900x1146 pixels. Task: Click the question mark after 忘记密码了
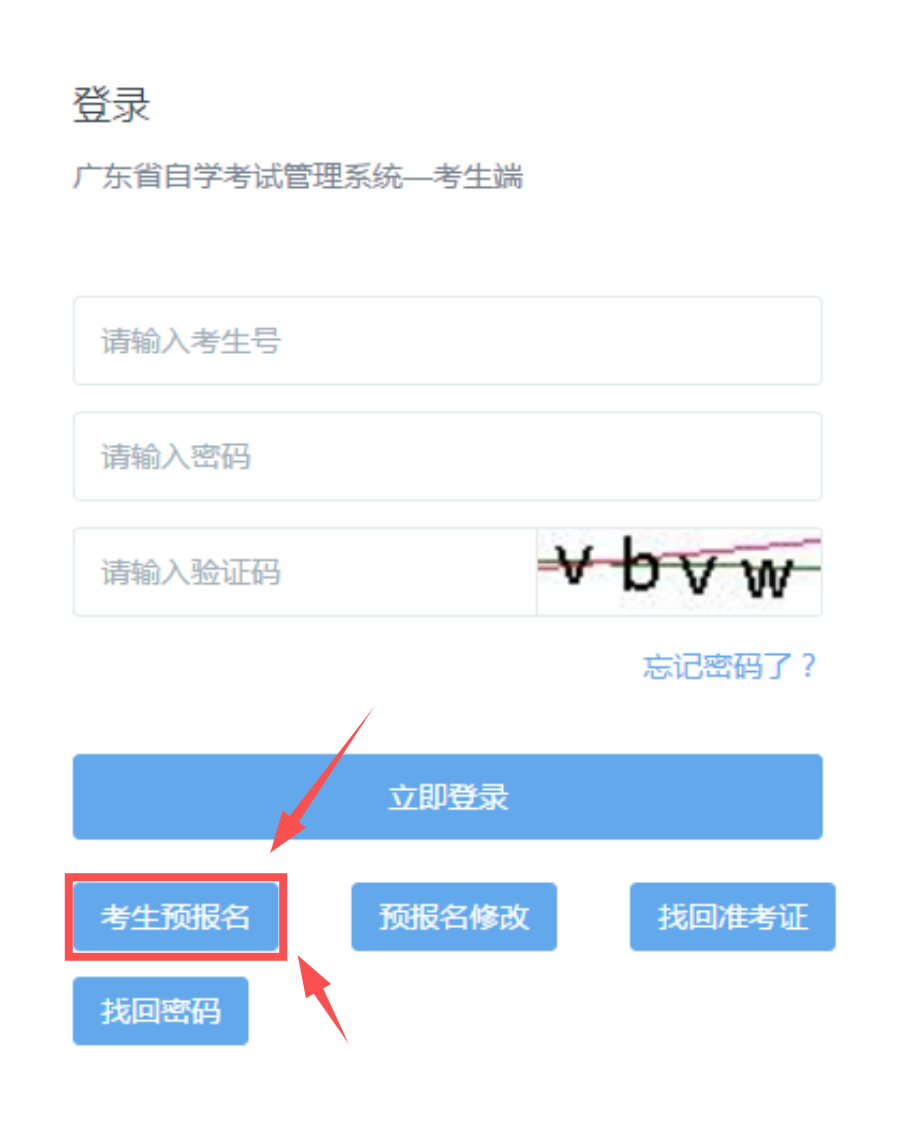point(807,666)
